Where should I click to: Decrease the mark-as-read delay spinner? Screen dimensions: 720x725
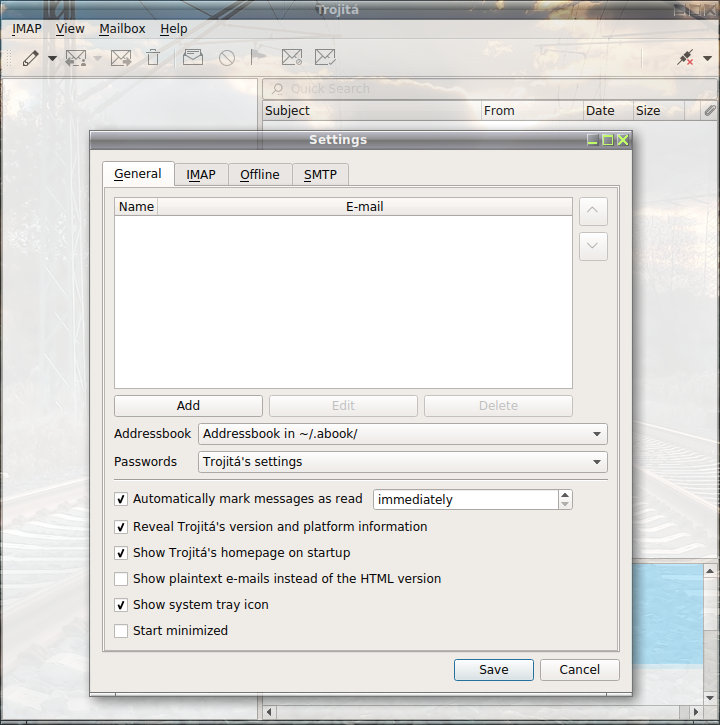click(x=565, y=504)
